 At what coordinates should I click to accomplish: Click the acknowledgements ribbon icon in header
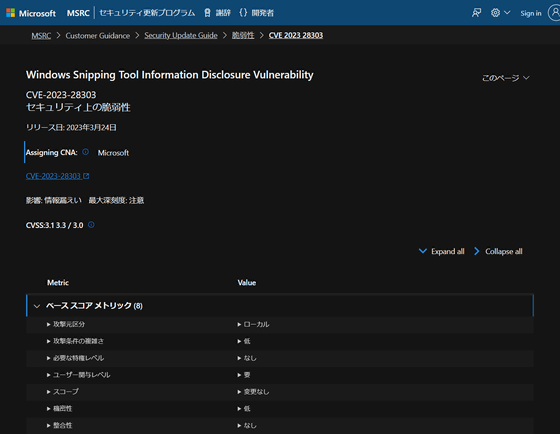pos(207,13)
